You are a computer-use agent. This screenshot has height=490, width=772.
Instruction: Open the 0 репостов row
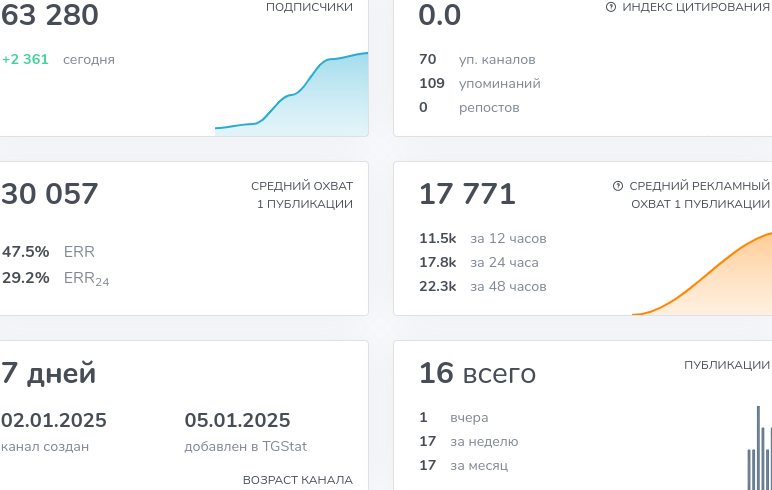469,107
